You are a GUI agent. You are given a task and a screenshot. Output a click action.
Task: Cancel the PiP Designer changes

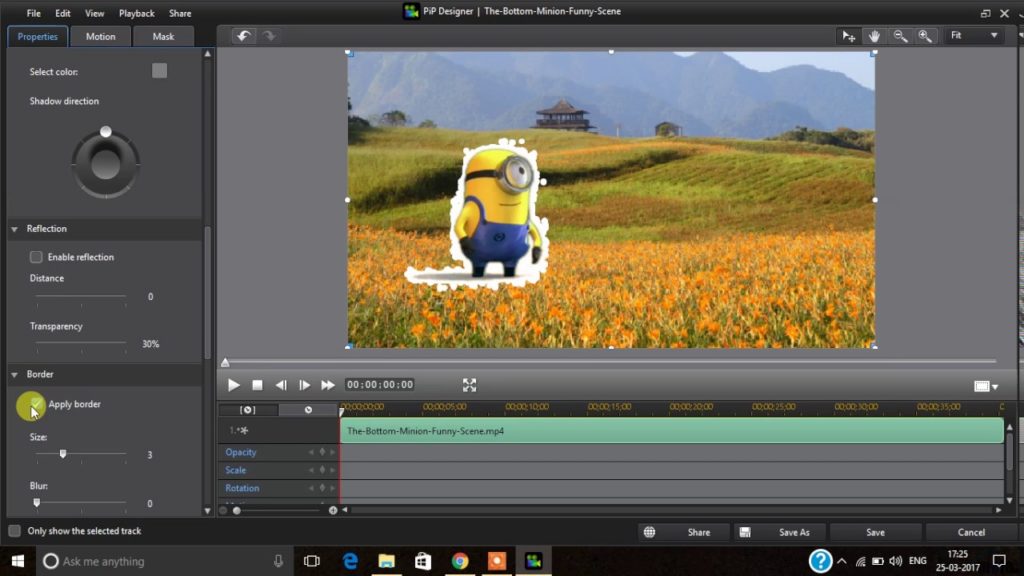click(971, 532)
